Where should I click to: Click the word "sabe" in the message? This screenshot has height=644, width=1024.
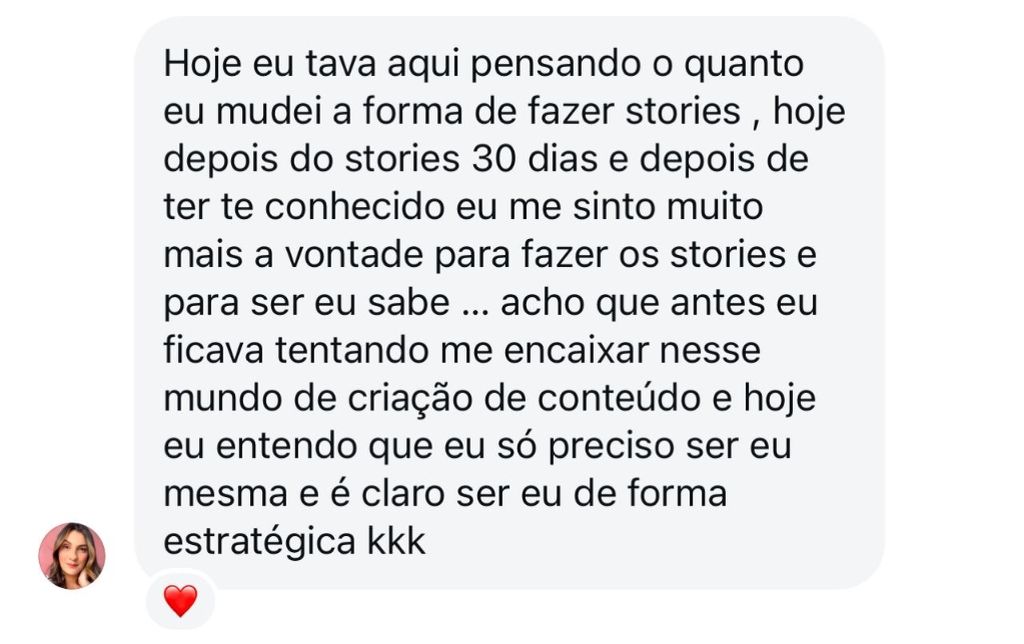tap(409, 302)
